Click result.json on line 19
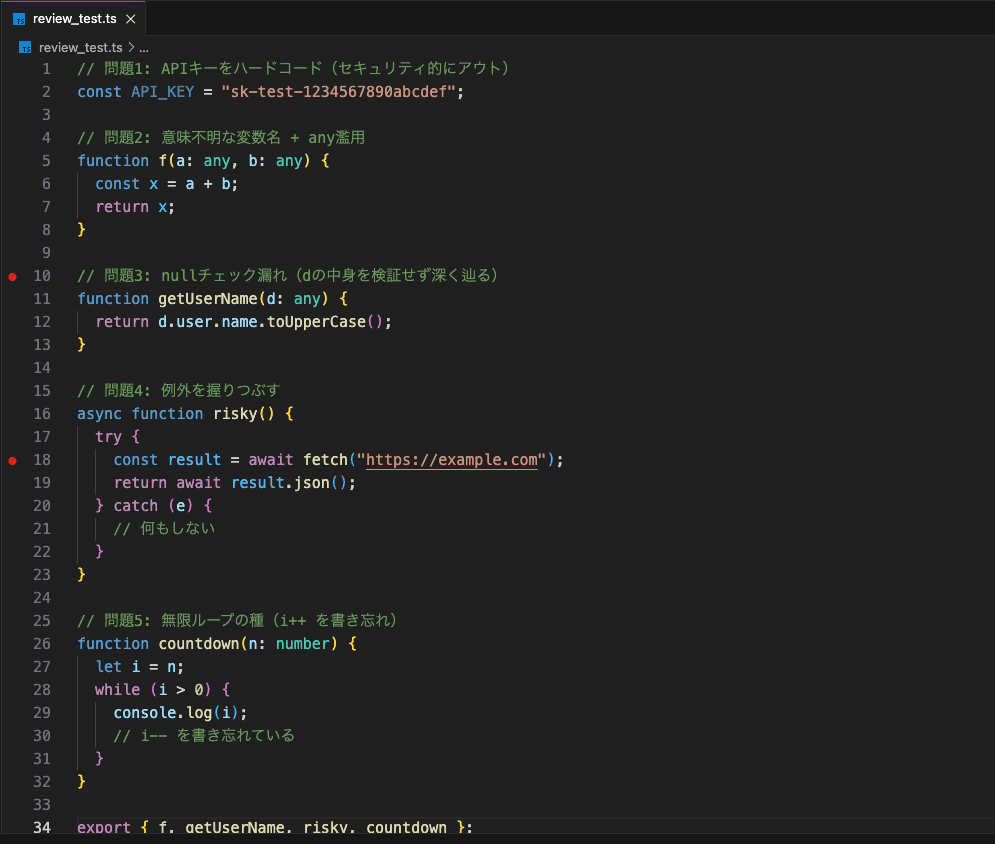995x844 pixels. tap(280, 483)
